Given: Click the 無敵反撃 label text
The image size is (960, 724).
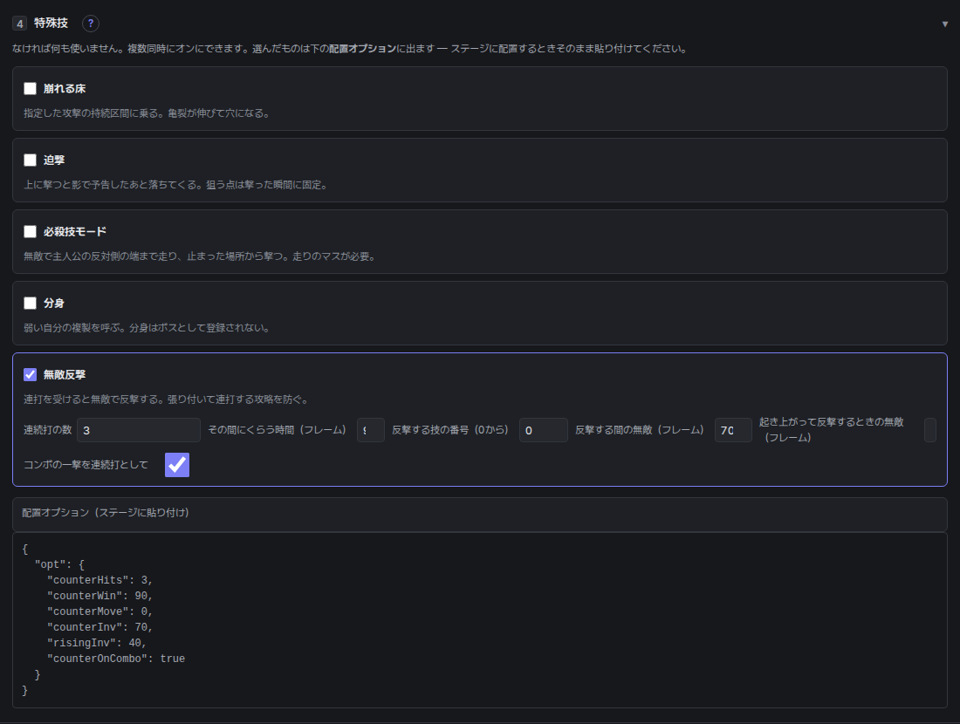Looking at the screenshot, I should point(64,375).
